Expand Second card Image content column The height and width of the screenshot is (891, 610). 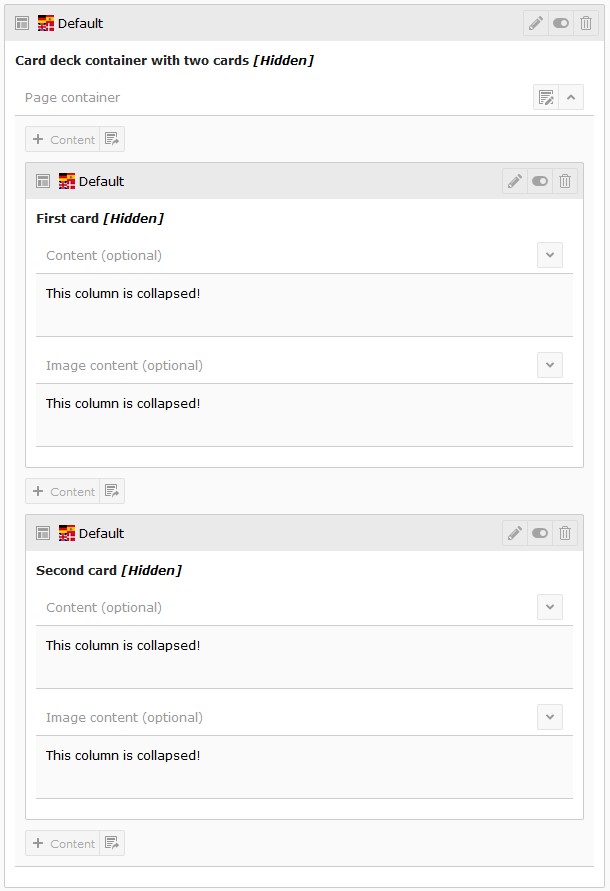coord(550,717)
